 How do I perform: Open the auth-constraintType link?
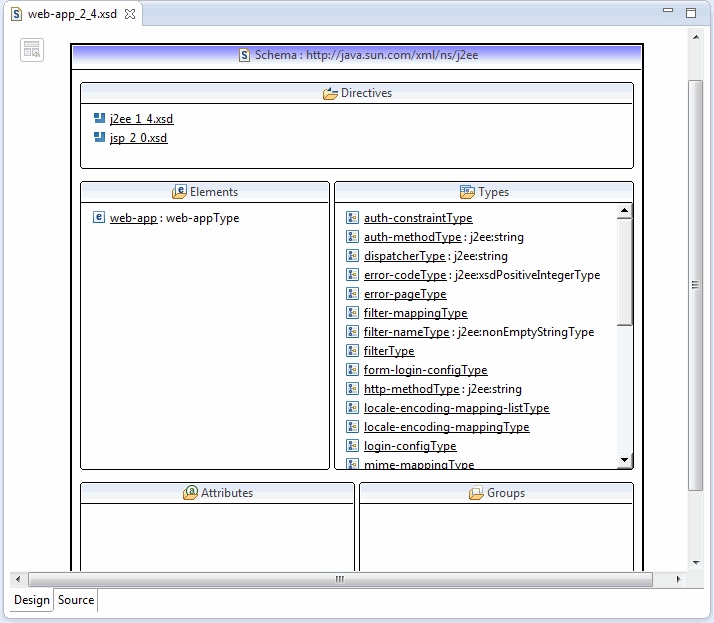[418, 218]
